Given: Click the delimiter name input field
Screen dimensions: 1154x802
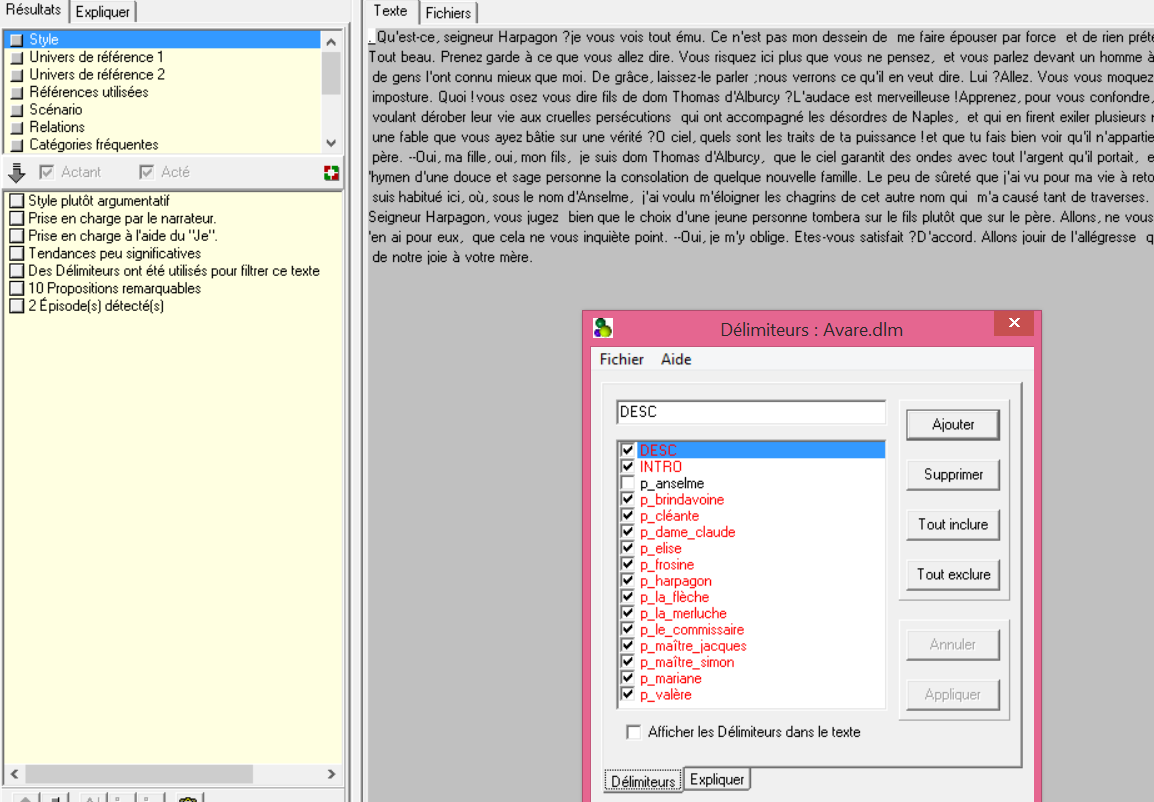Looking at the screenshot, I should 750,412.
